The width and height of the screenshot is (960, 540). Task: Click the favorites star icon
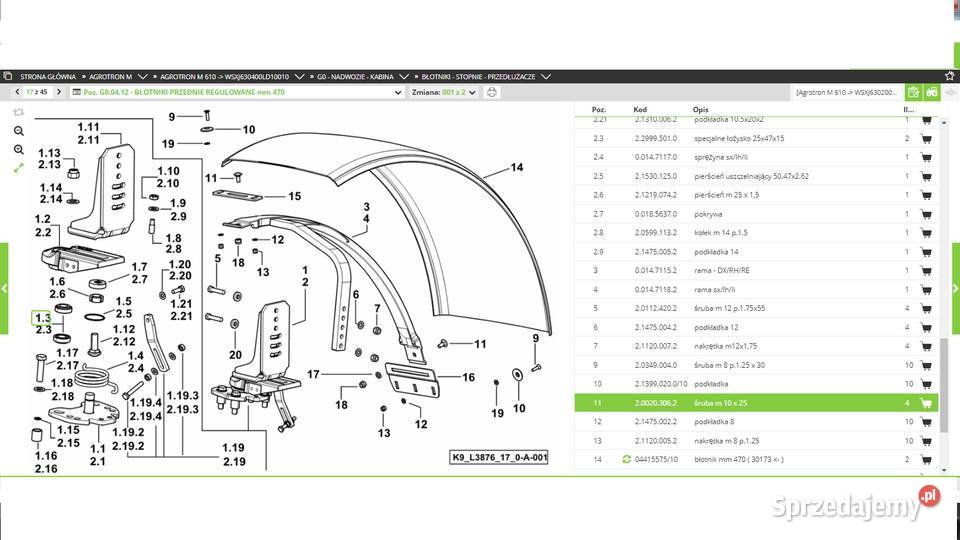(950, 76)
